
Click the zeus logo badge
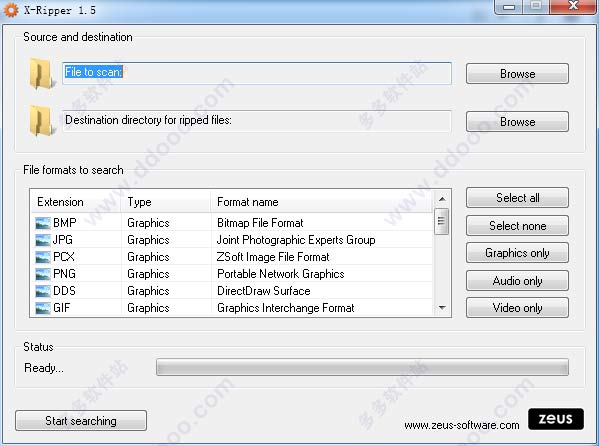click(x=556, y=419)
